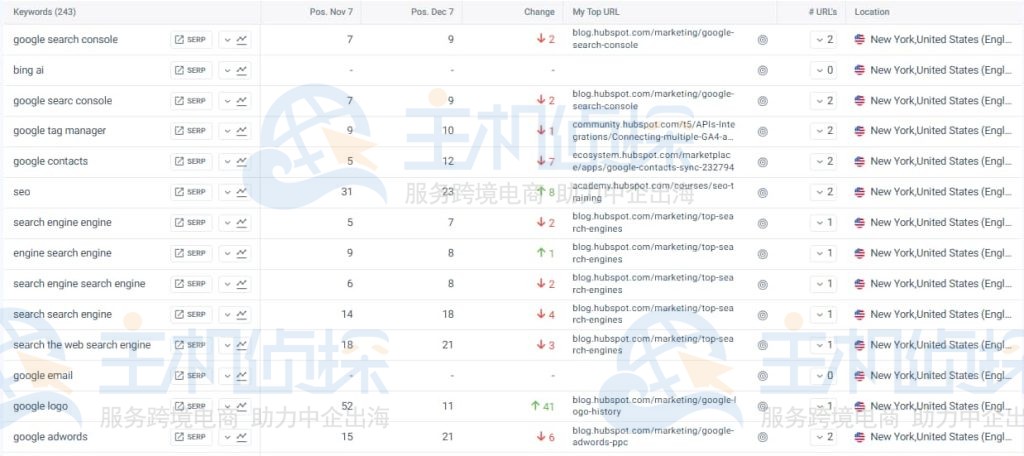Open SERP for google search console

(191, 40)
